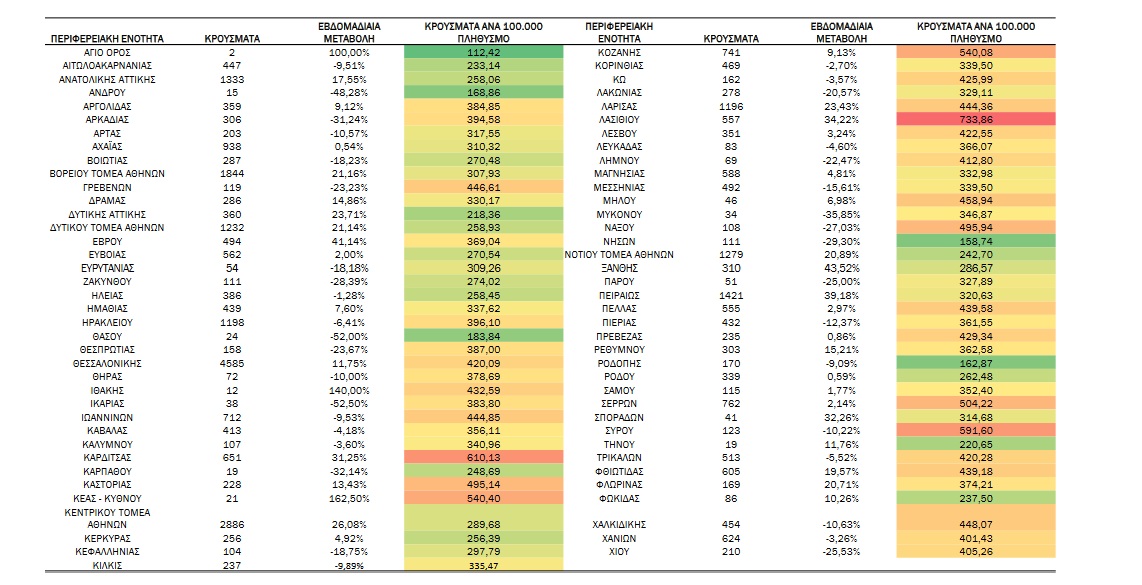Click the ΘΕΣΣΑΛΟΝΙΚΗΣ row label
The image size is (1142, 585).
point(107,364)
